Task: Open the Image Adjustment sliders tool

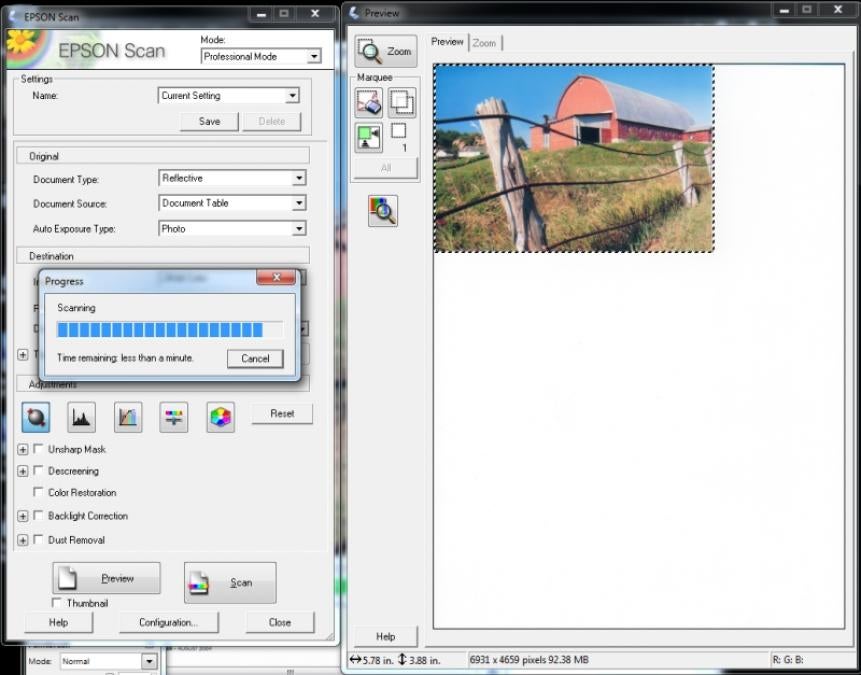Action: (x=174, y=417)
